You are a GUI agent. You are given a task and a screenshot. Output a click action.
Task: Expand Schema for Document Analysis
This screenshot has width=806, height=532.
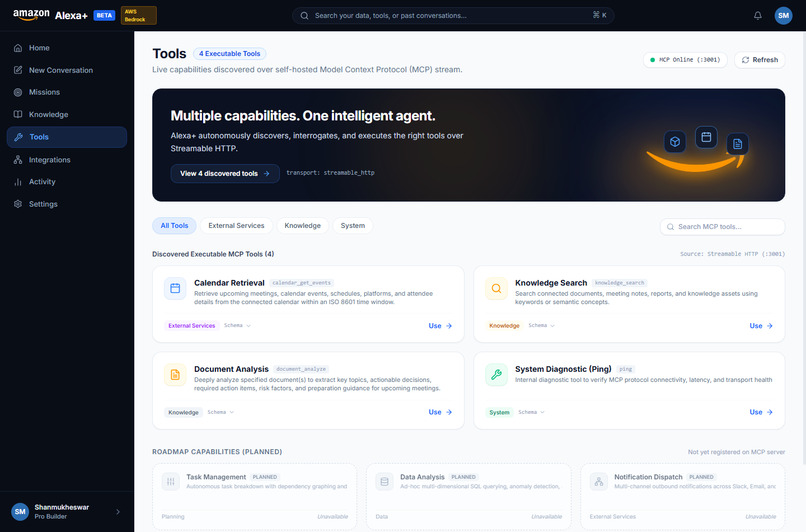tap(221, 412)
